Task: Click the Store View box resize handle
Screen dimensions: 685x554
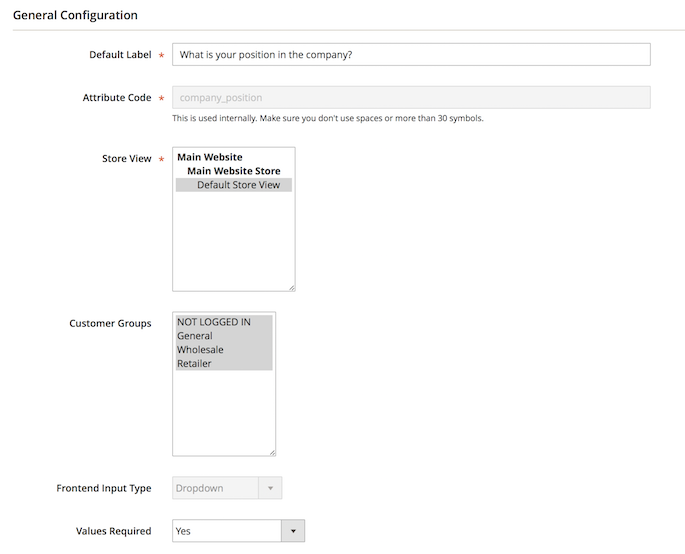Action: [x=291, y=287]
